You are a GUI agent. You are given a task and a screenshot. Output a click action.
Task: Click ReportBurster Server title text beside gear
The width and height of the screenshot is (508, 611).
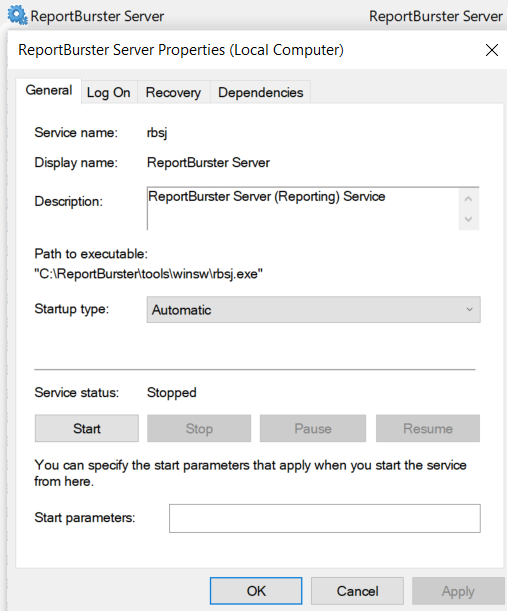pos(97,16)
